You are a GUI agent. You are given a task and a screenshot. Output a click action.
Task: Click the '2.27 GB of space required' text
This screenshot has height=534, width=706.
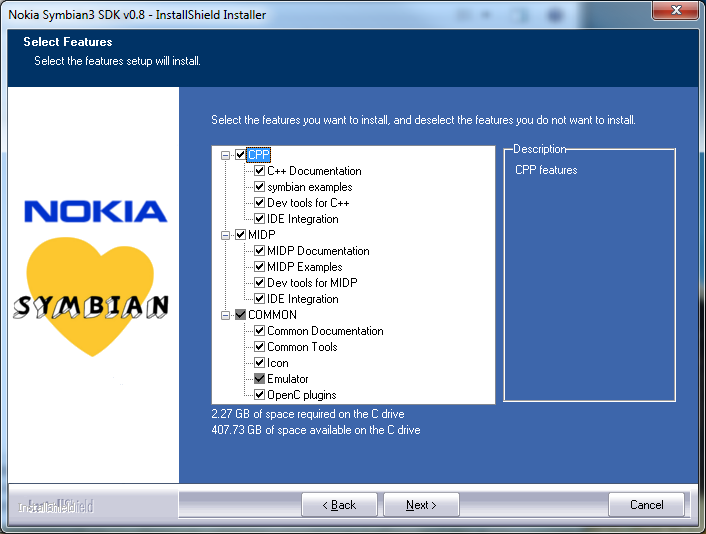[308, 414]
